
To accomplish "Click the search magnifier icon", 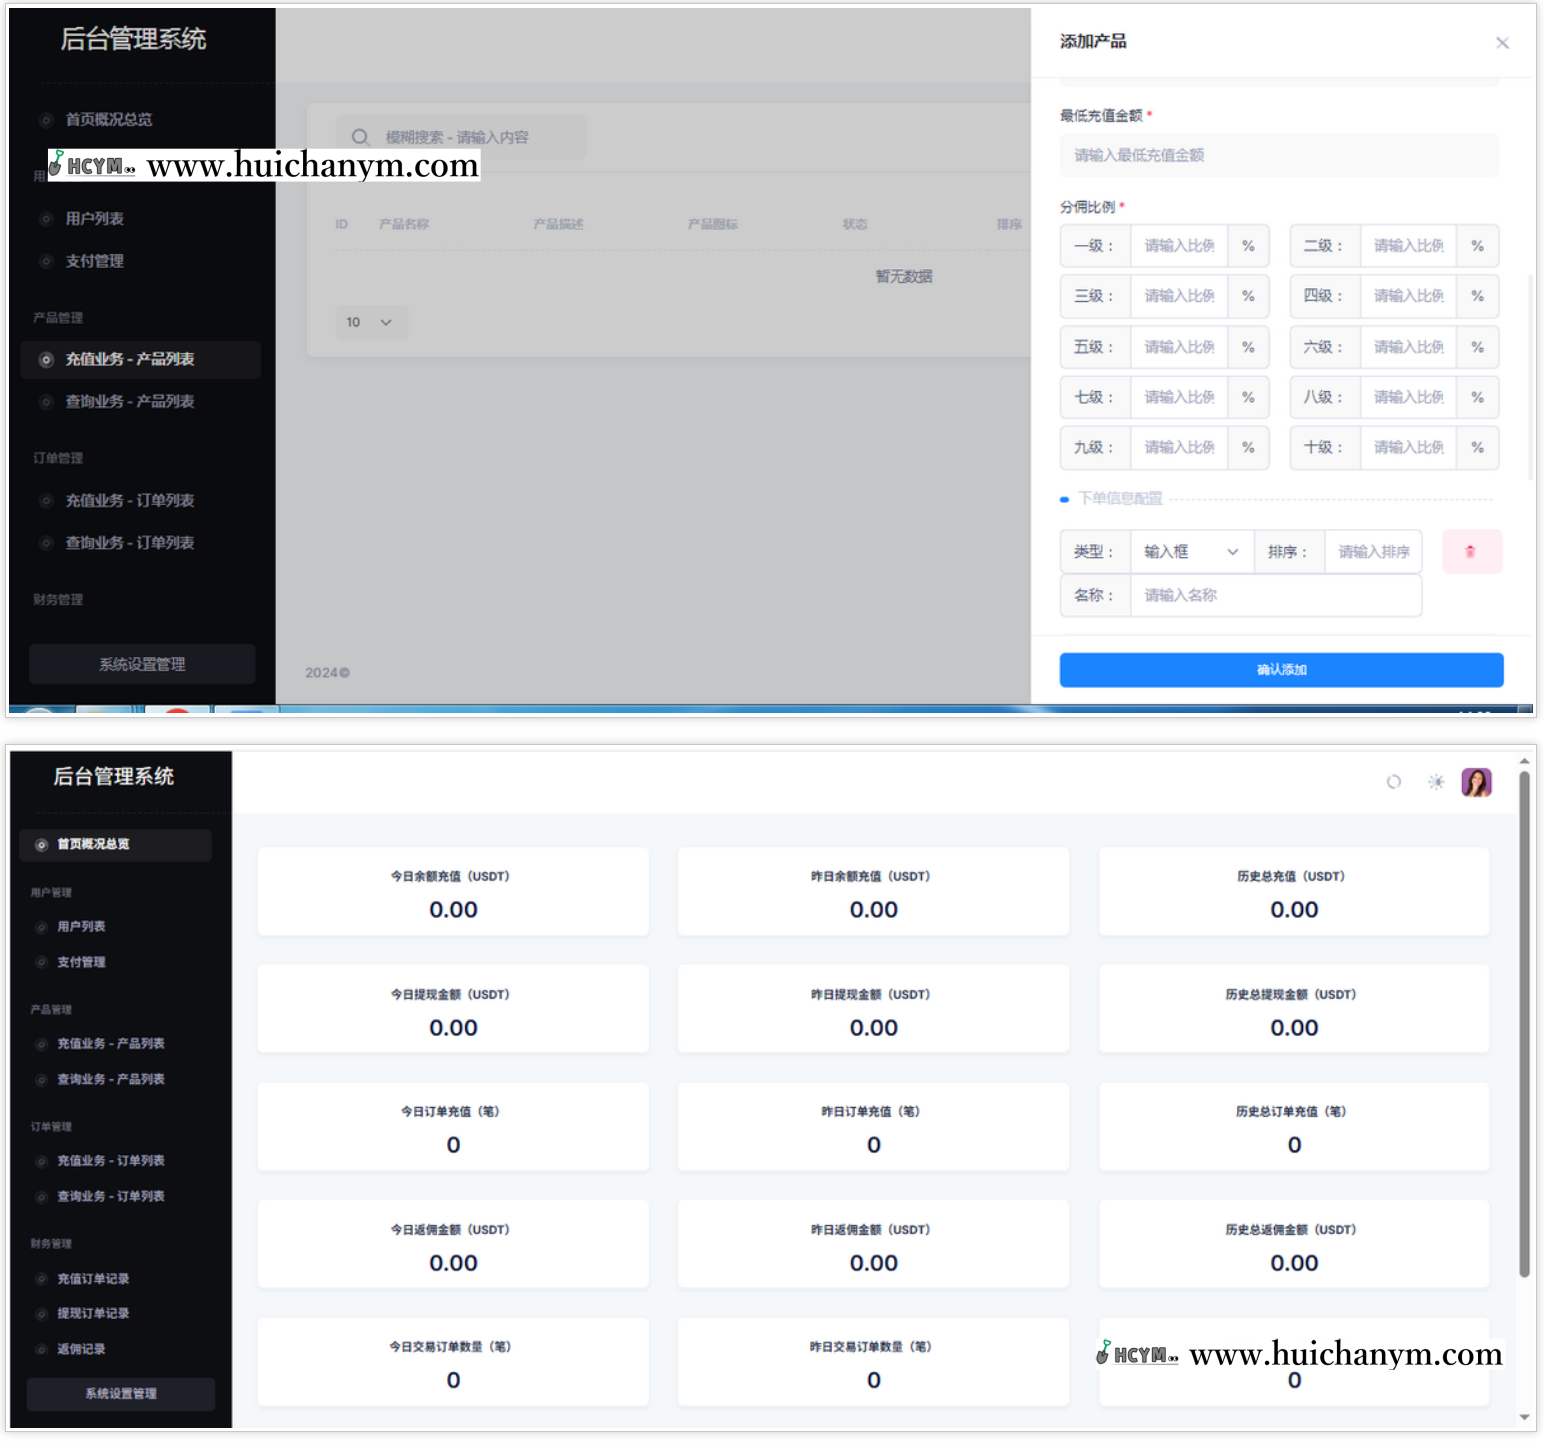I will (x=360, y=137).
